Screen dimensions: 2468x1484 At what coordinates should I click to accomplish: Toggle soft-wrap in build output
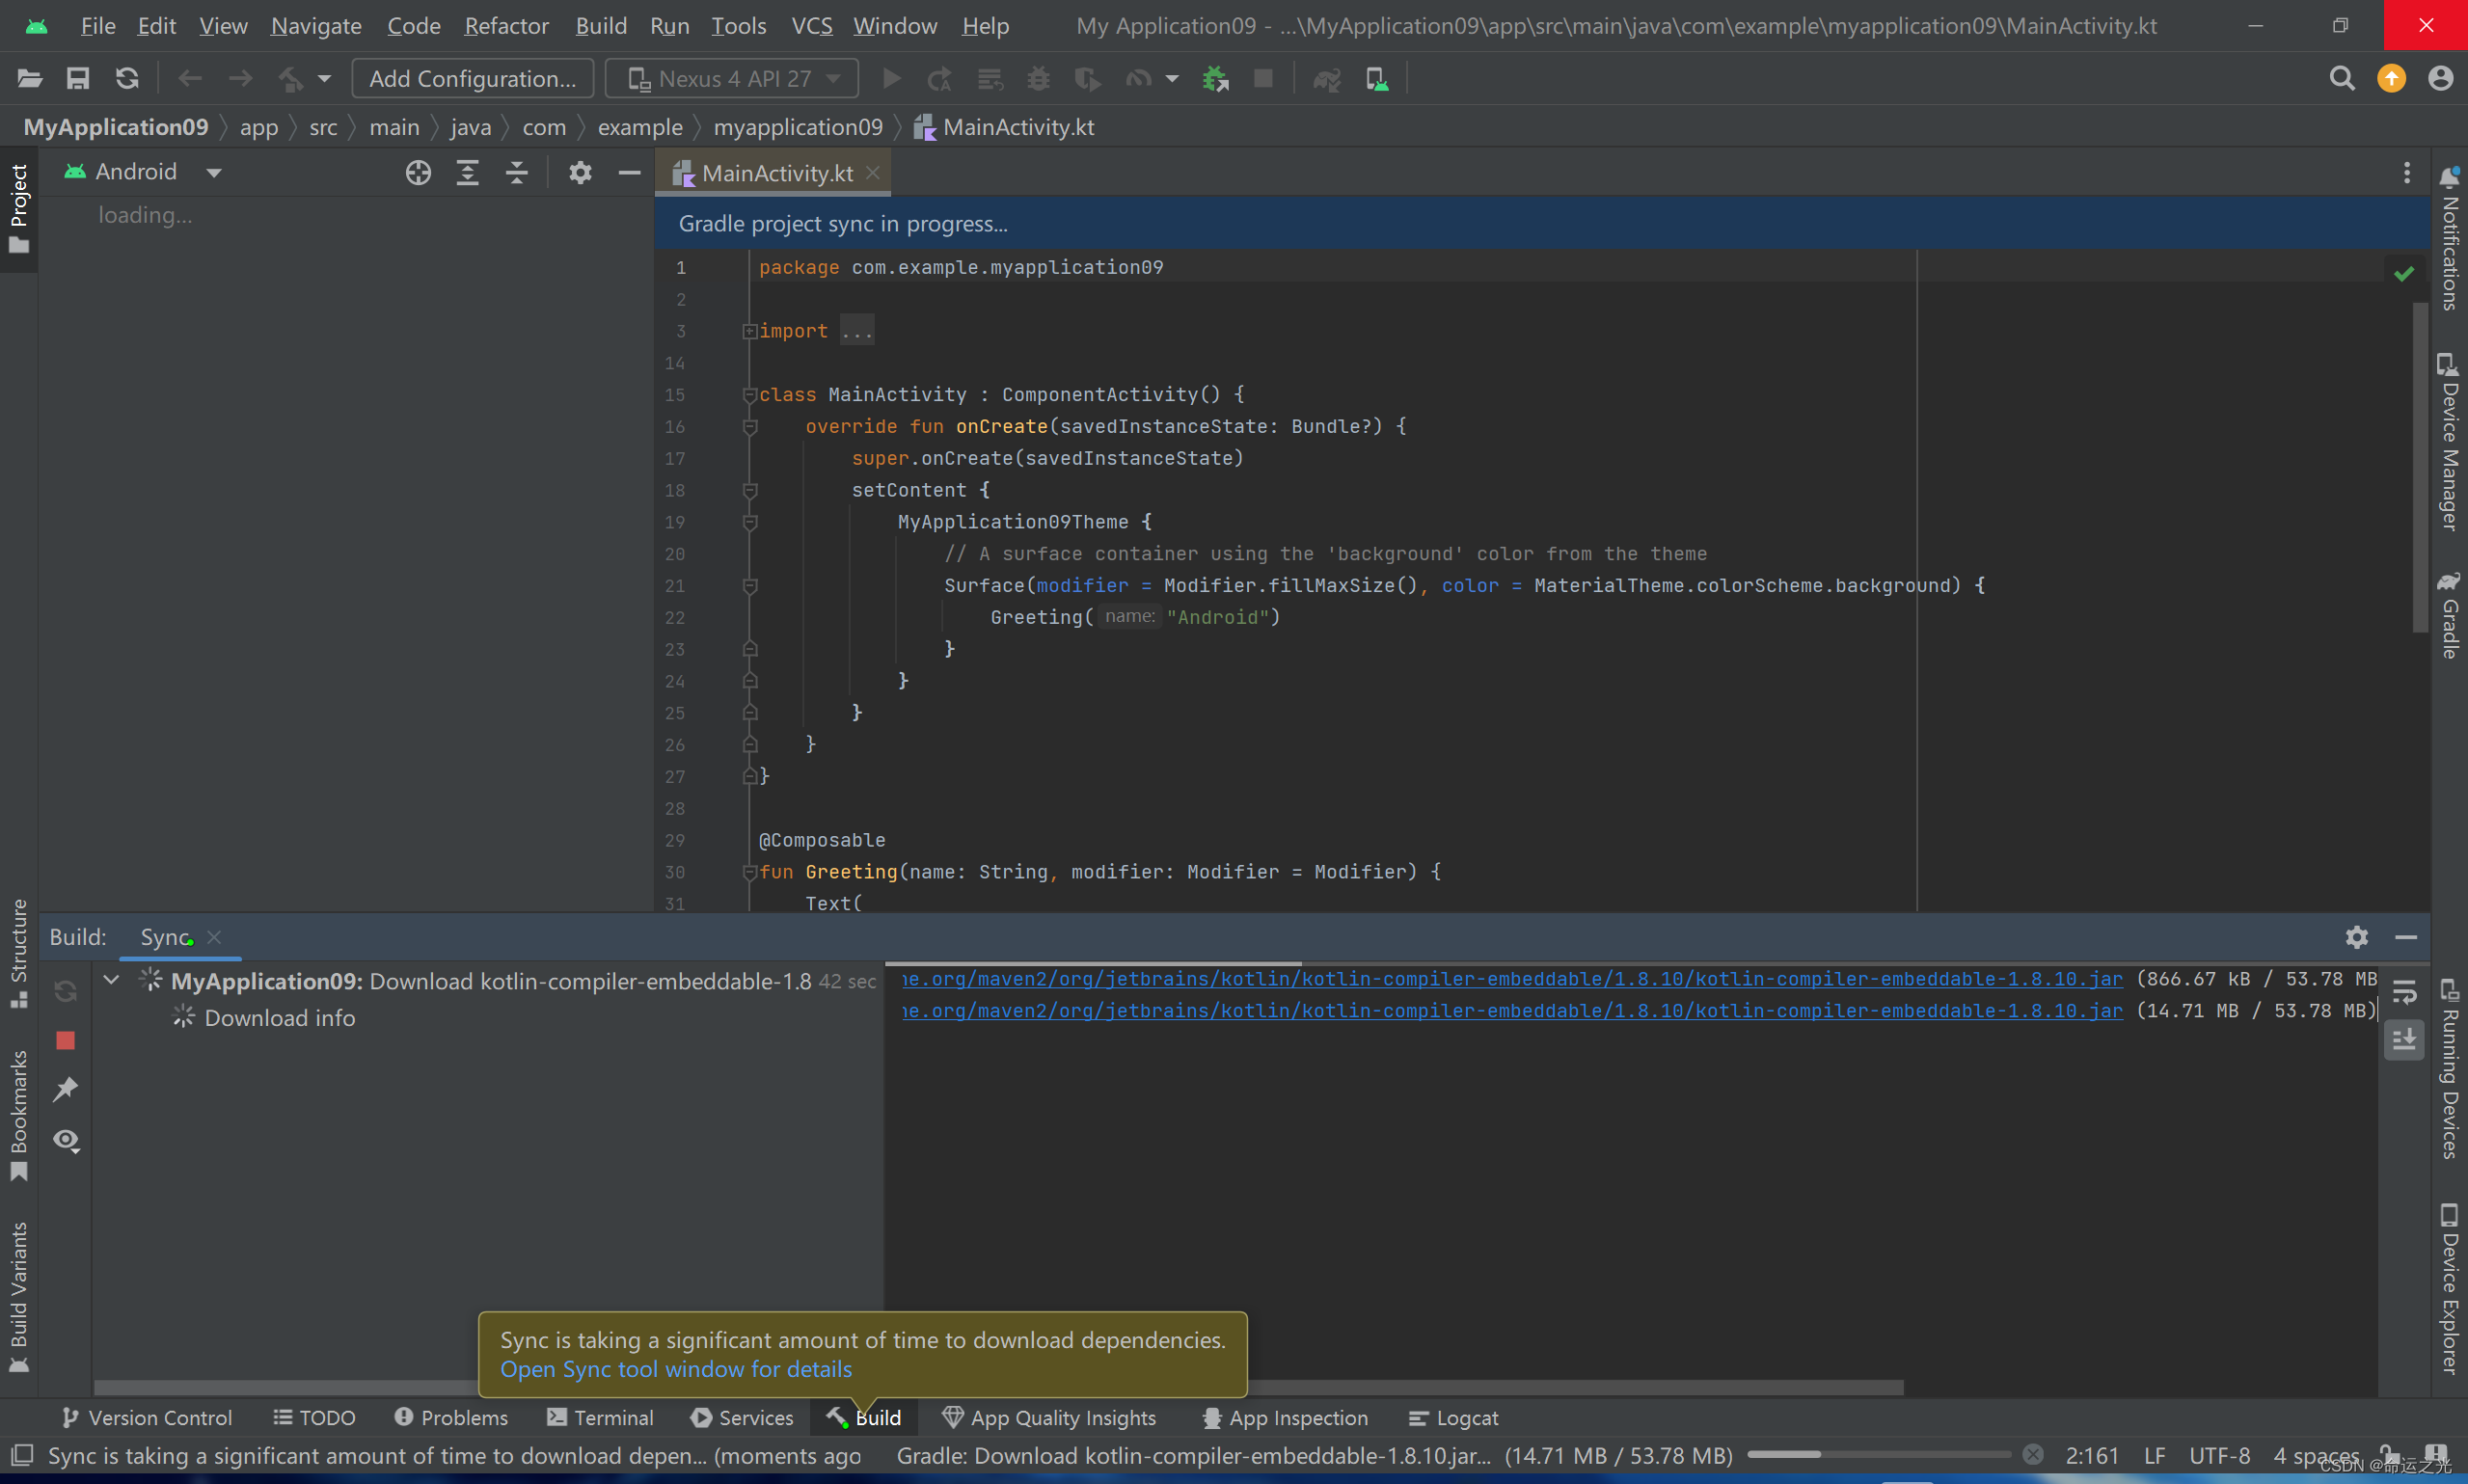click(2405, 992)
